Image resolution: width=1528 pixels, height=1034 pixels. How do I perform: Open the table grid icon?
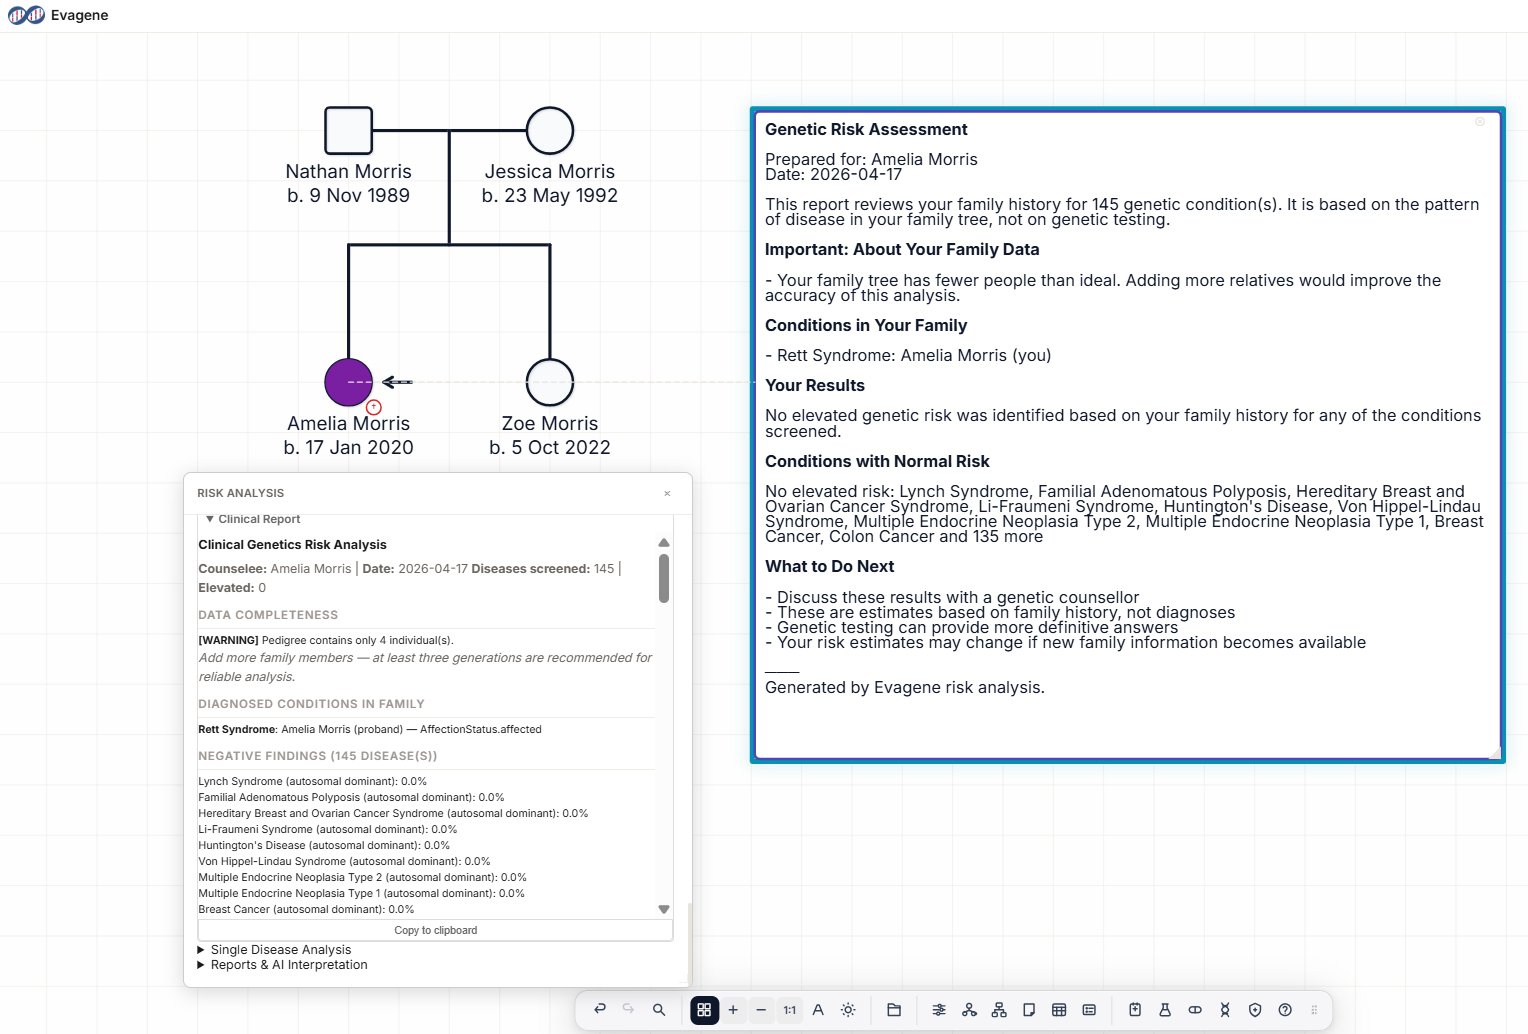pyautogui.click(x=1059, y=1010)
